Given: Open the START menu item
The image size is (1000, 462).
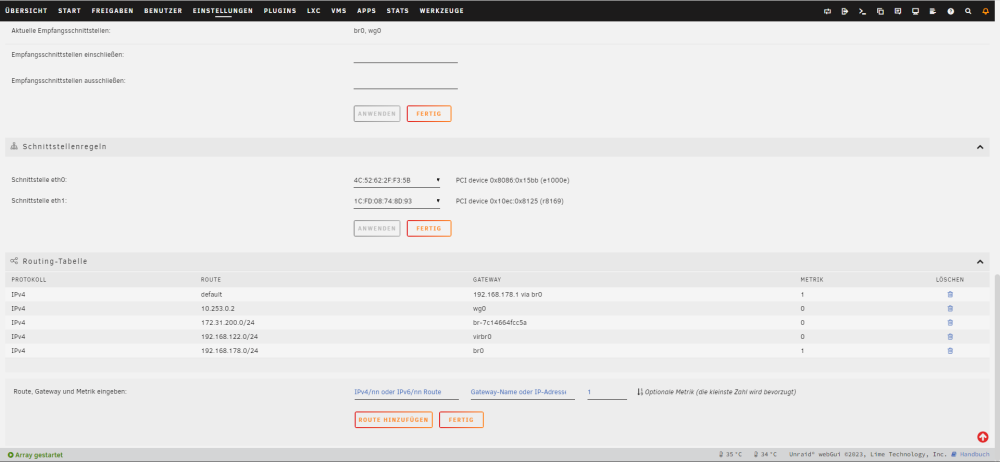Looking at the screenshot, I should (x=69, y=11).
